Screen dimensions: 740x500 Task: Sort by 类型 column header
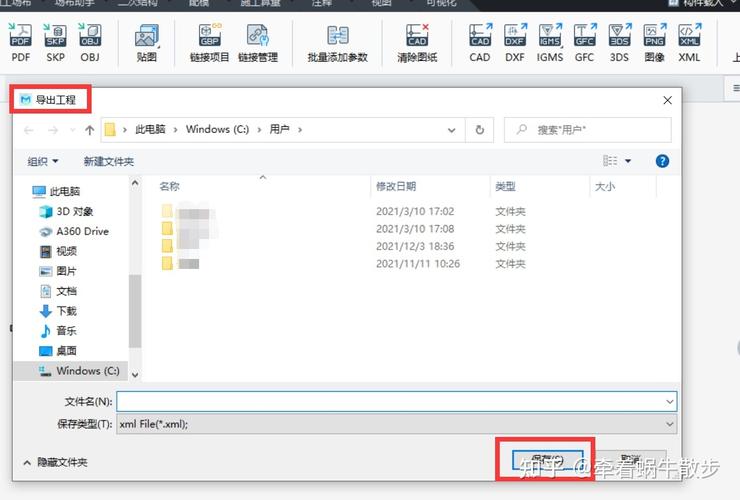[505, 186]
